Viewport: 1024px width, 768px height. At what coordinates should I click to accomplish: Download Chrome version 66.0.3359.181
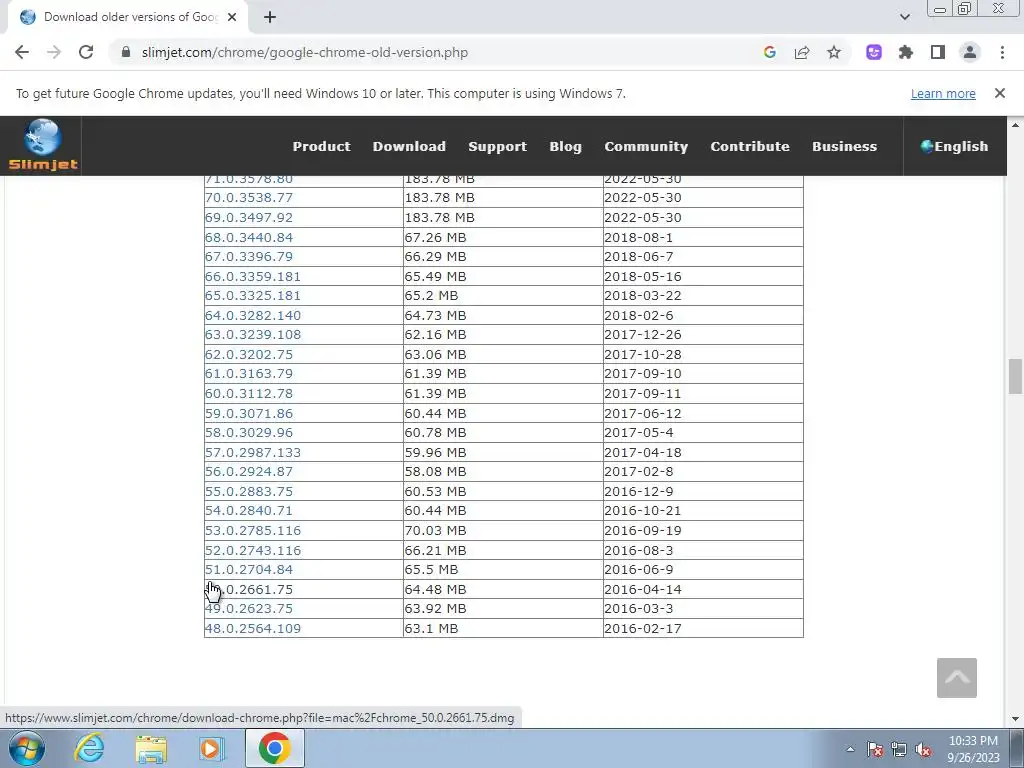pyautogui.click(x=253, y=276)
